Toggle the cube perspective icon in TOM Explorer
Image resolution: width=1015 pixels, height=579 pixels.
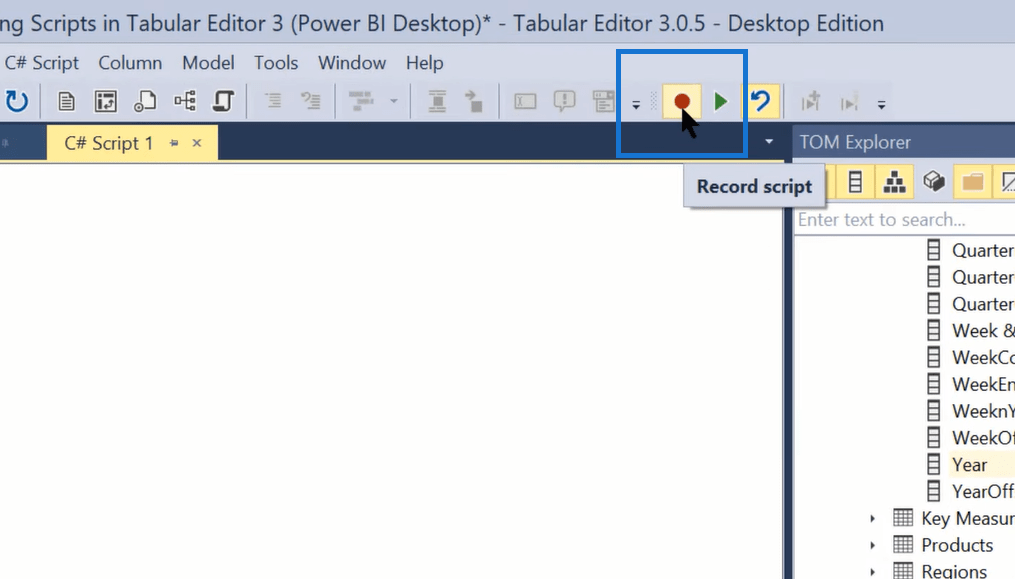coord(933,182)
